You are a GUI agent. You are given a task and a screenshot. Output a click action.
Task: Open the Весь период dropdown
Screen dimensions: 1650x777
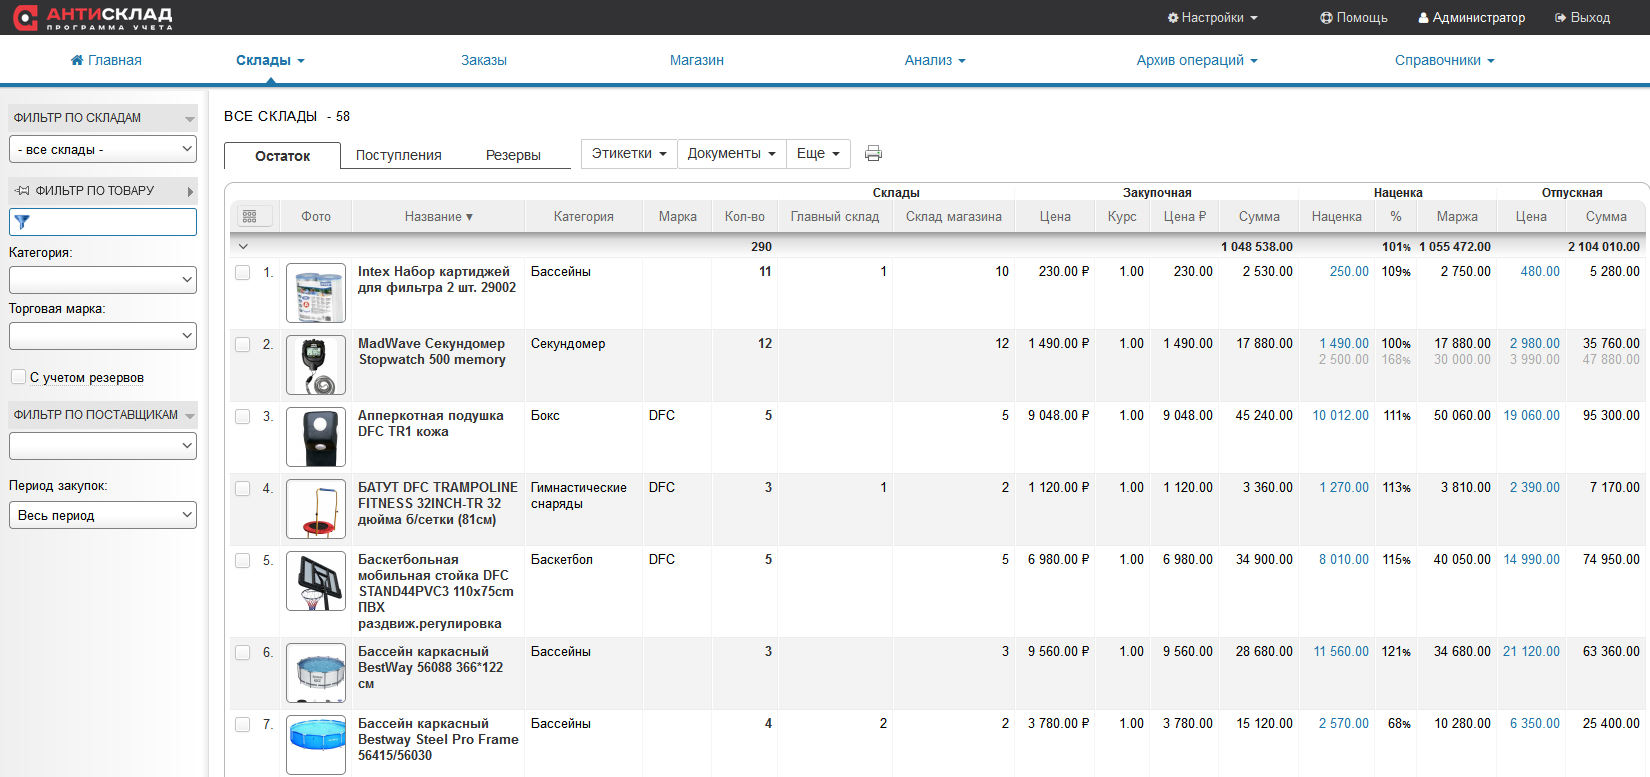tap(103, 515)
